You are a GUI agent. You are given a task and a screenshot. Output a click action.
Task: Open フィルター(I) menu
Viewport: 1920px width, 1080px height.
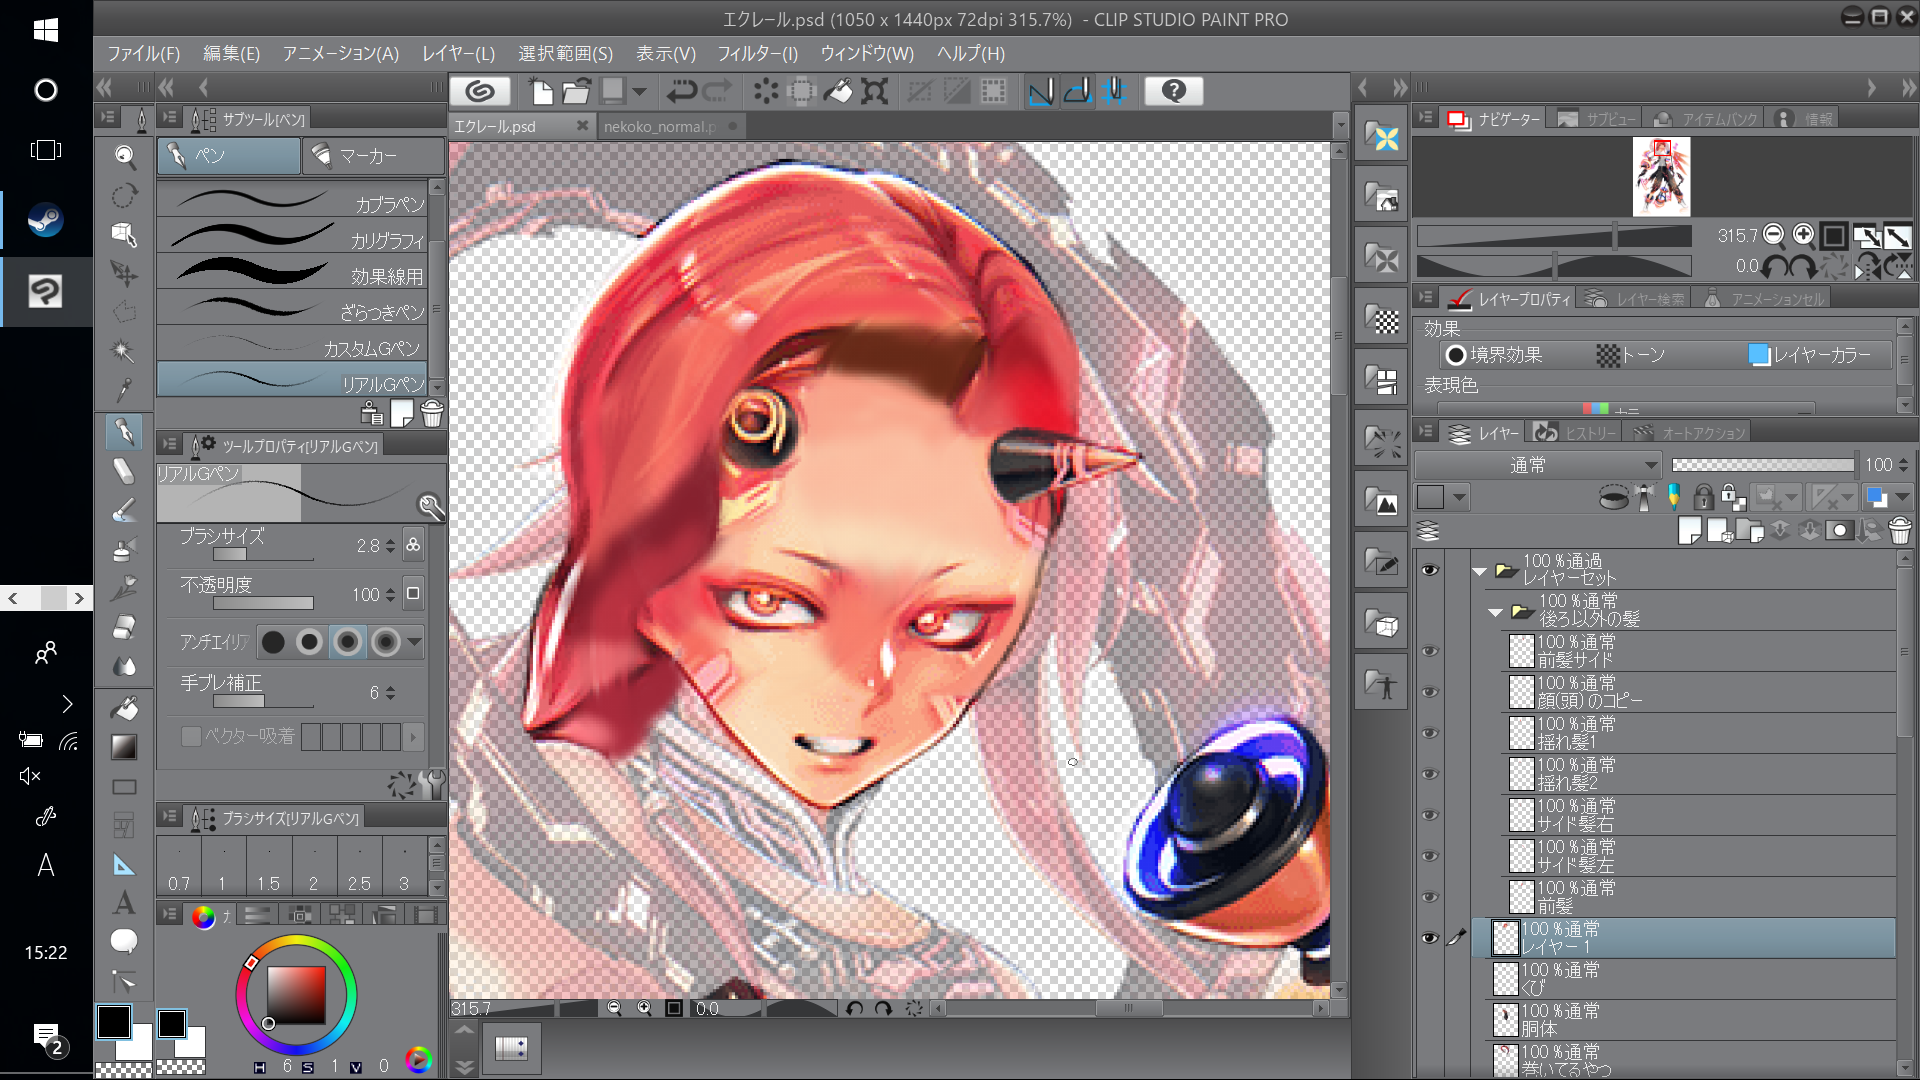[x=757, y=53]
